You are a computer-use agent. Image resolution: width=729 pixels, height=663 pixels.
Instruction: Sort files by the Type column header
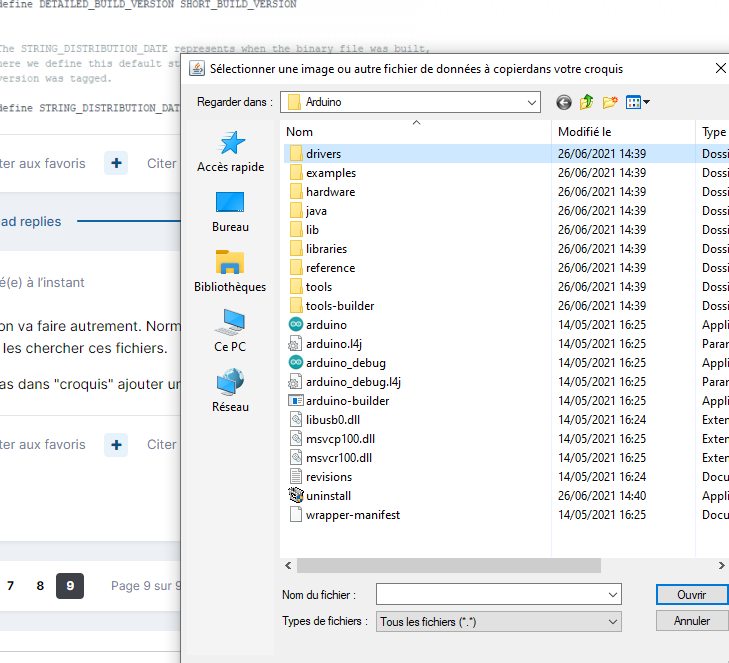(x=714, y=132)
